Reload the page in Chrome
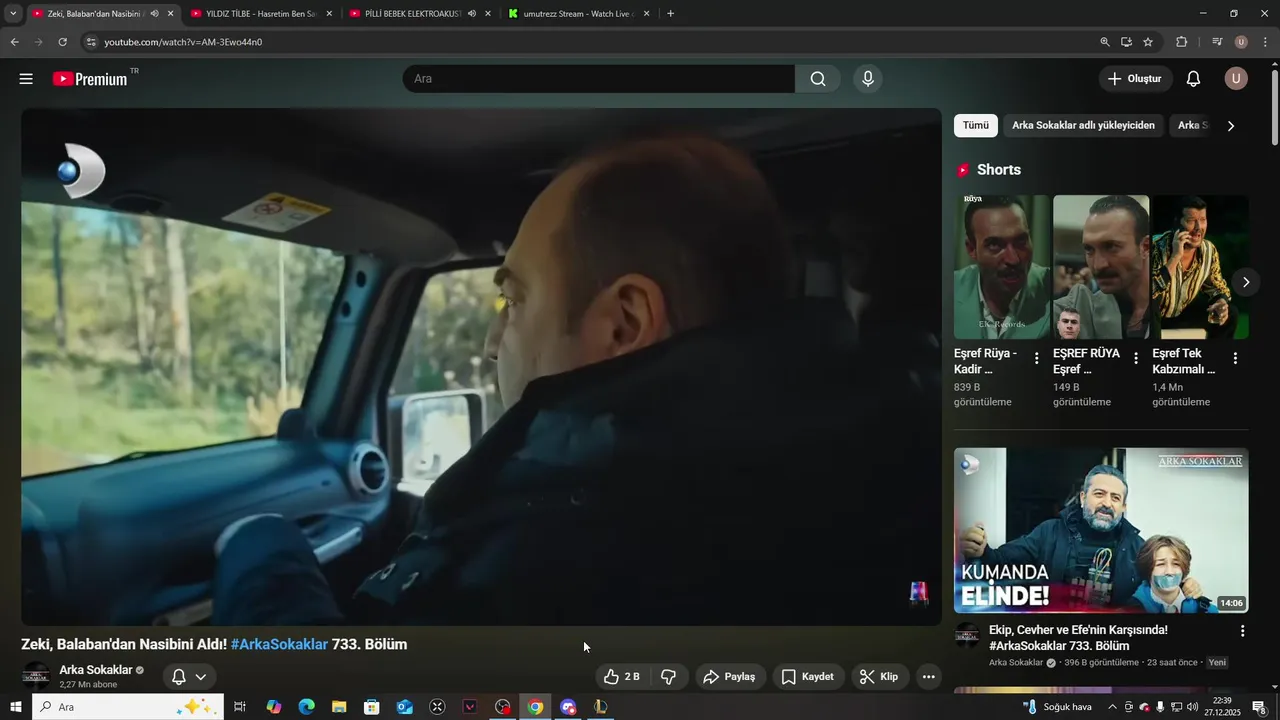 click(x=62, y=42)
